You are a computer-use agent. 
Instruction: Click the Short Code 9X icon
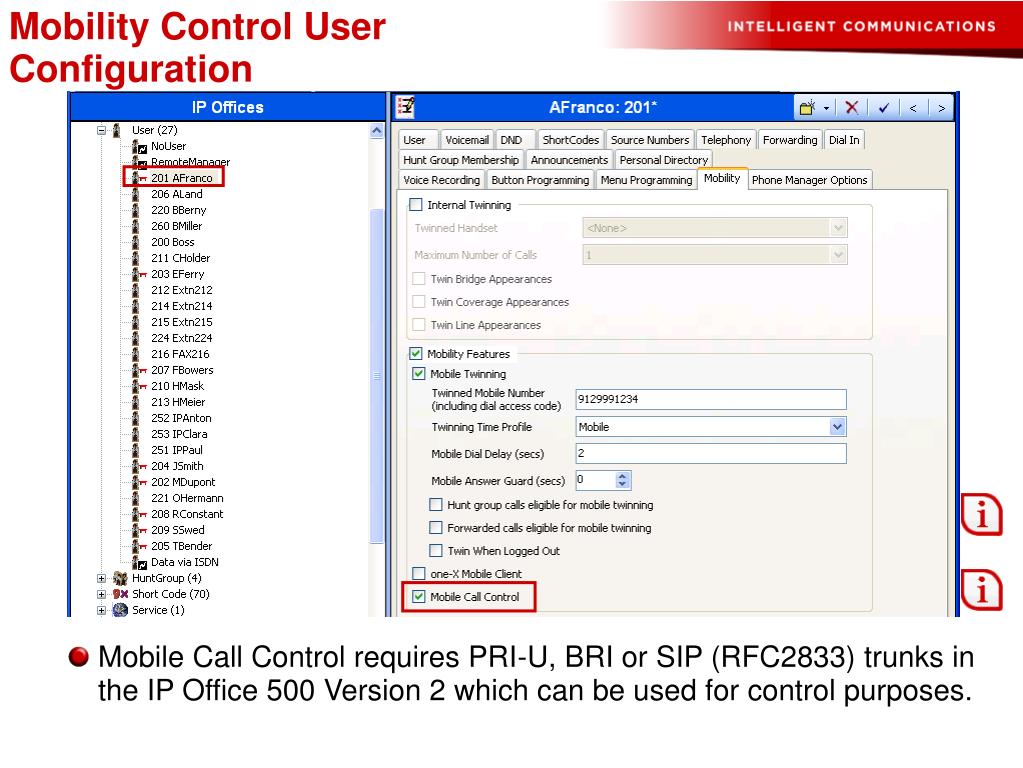120,594
